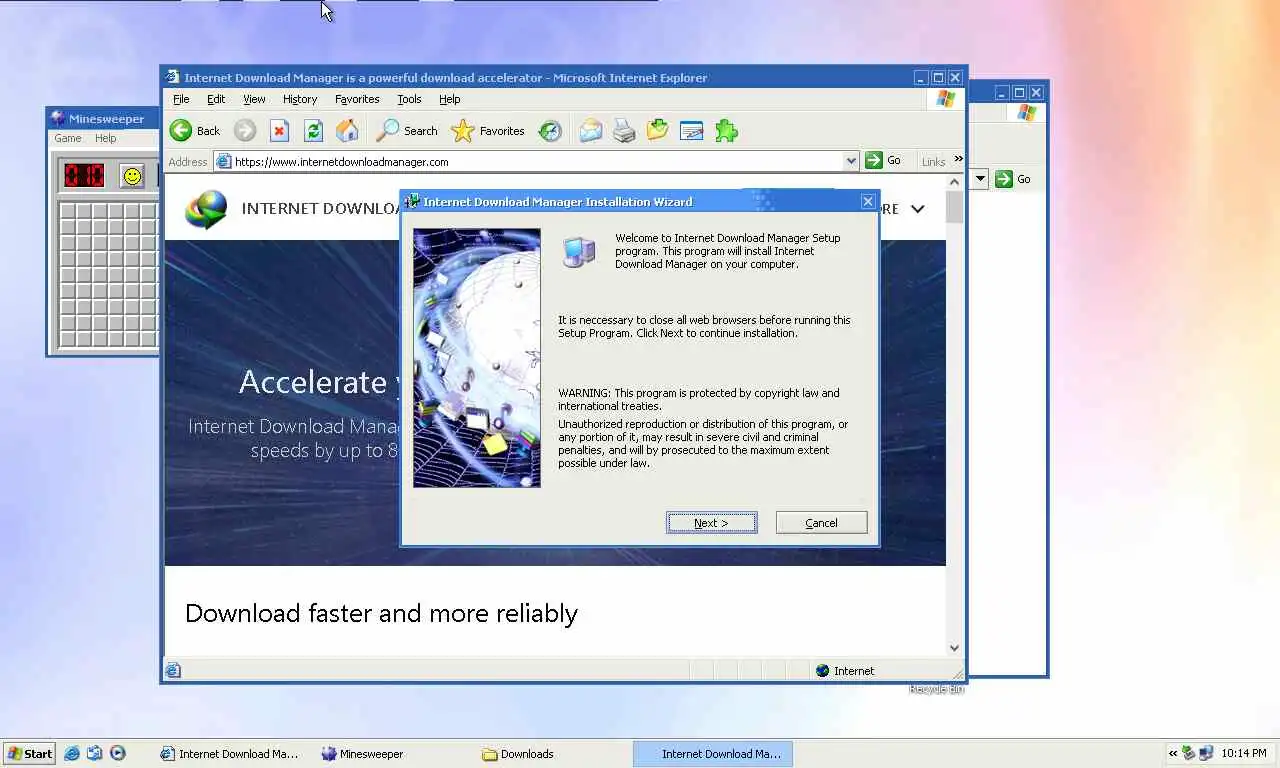Open the Favorites menu

357,99
